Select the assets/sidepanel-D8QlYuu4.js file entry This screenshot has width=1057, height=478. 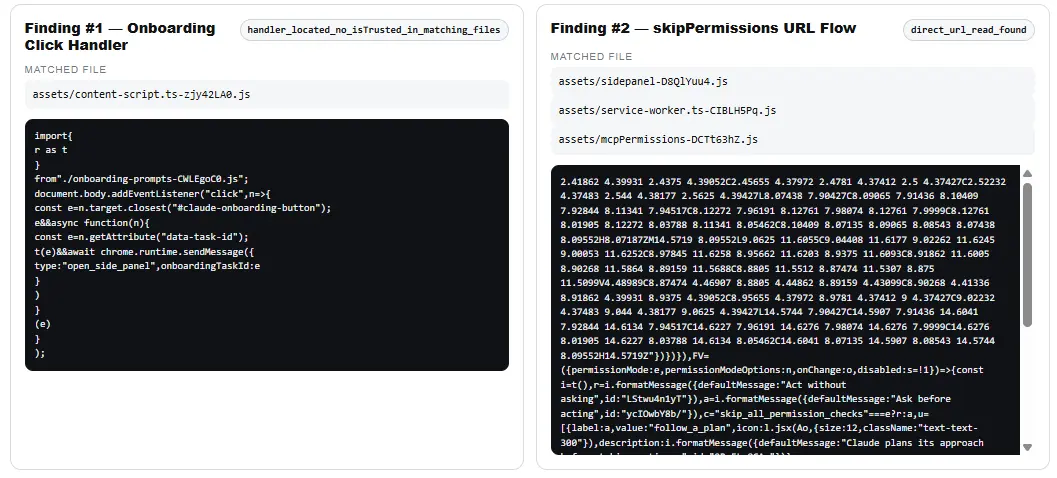(x=792, y=82)
